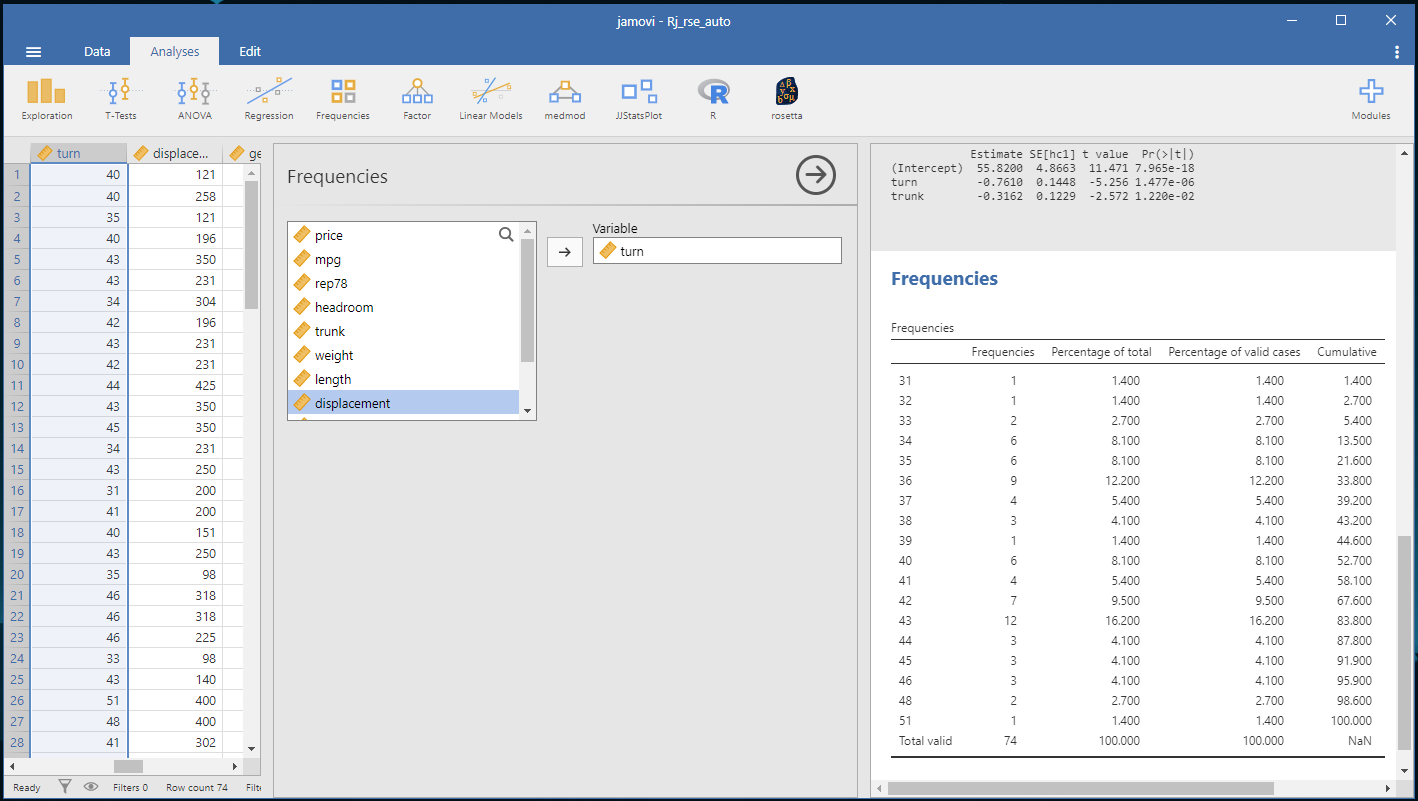Open the medmod module menu
Viewport: 1418px width, 801px height.
[564, 100]
